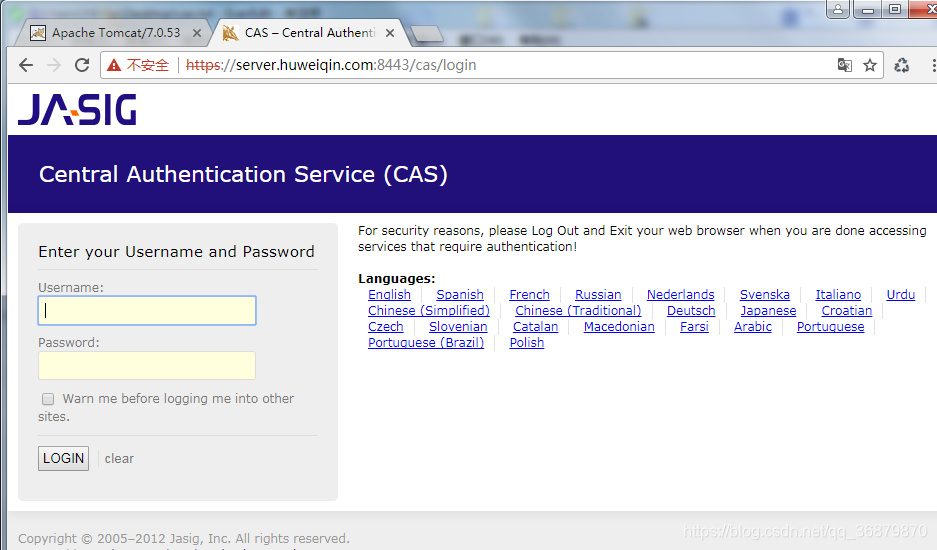Image resolution: width=937 pixels, height=550 pixels.
Task: Switch language to English
Action: [x=390, y=295]
